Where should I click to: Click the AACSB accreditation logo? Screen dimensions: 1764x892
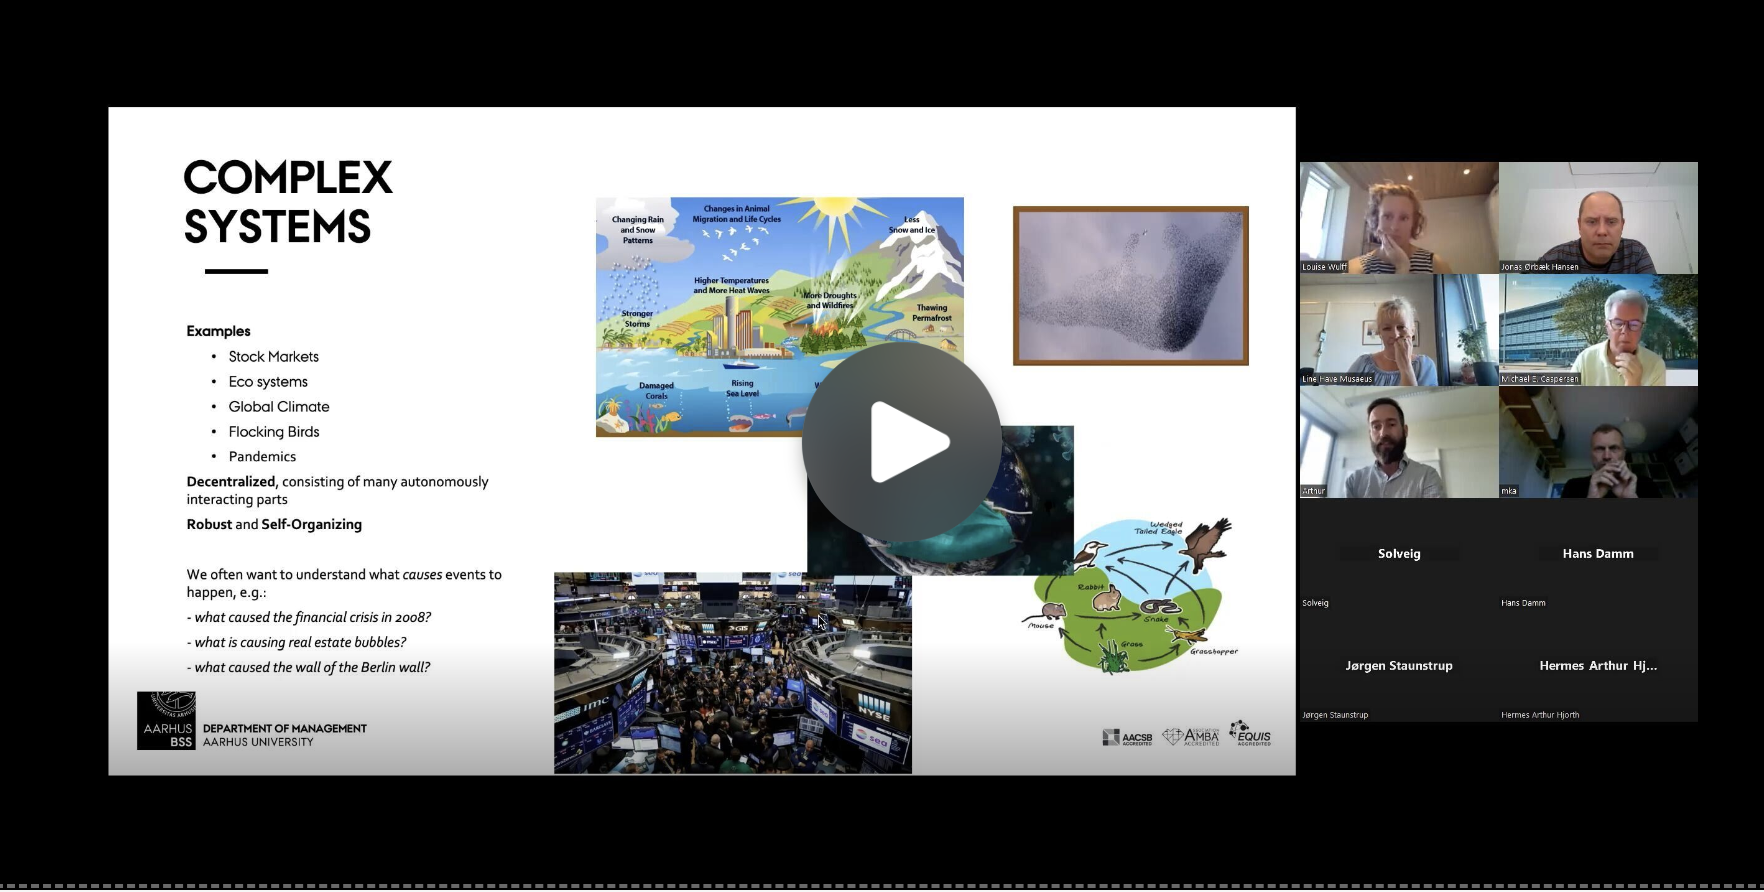point(1127,738)
